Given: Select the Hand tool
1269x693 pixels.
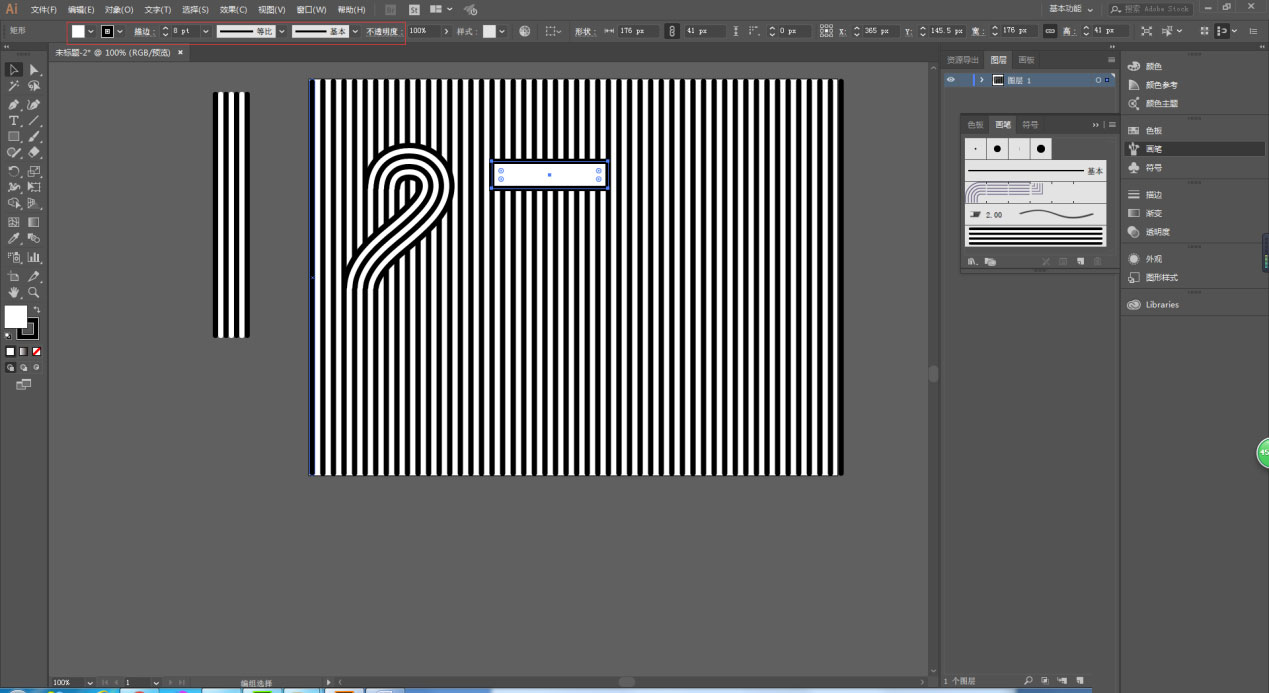Looking at the screenshot, I should point(14,293).
